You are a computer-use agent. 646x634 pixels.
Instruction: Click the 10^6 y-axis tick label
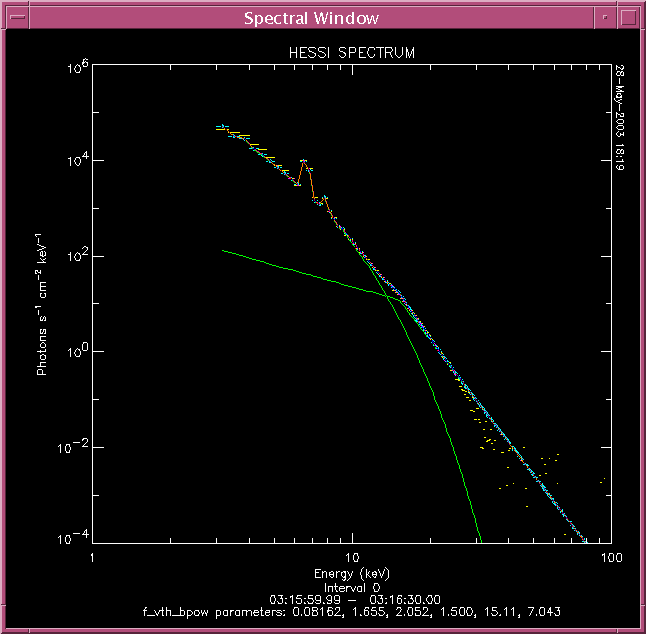click(77, 67)
